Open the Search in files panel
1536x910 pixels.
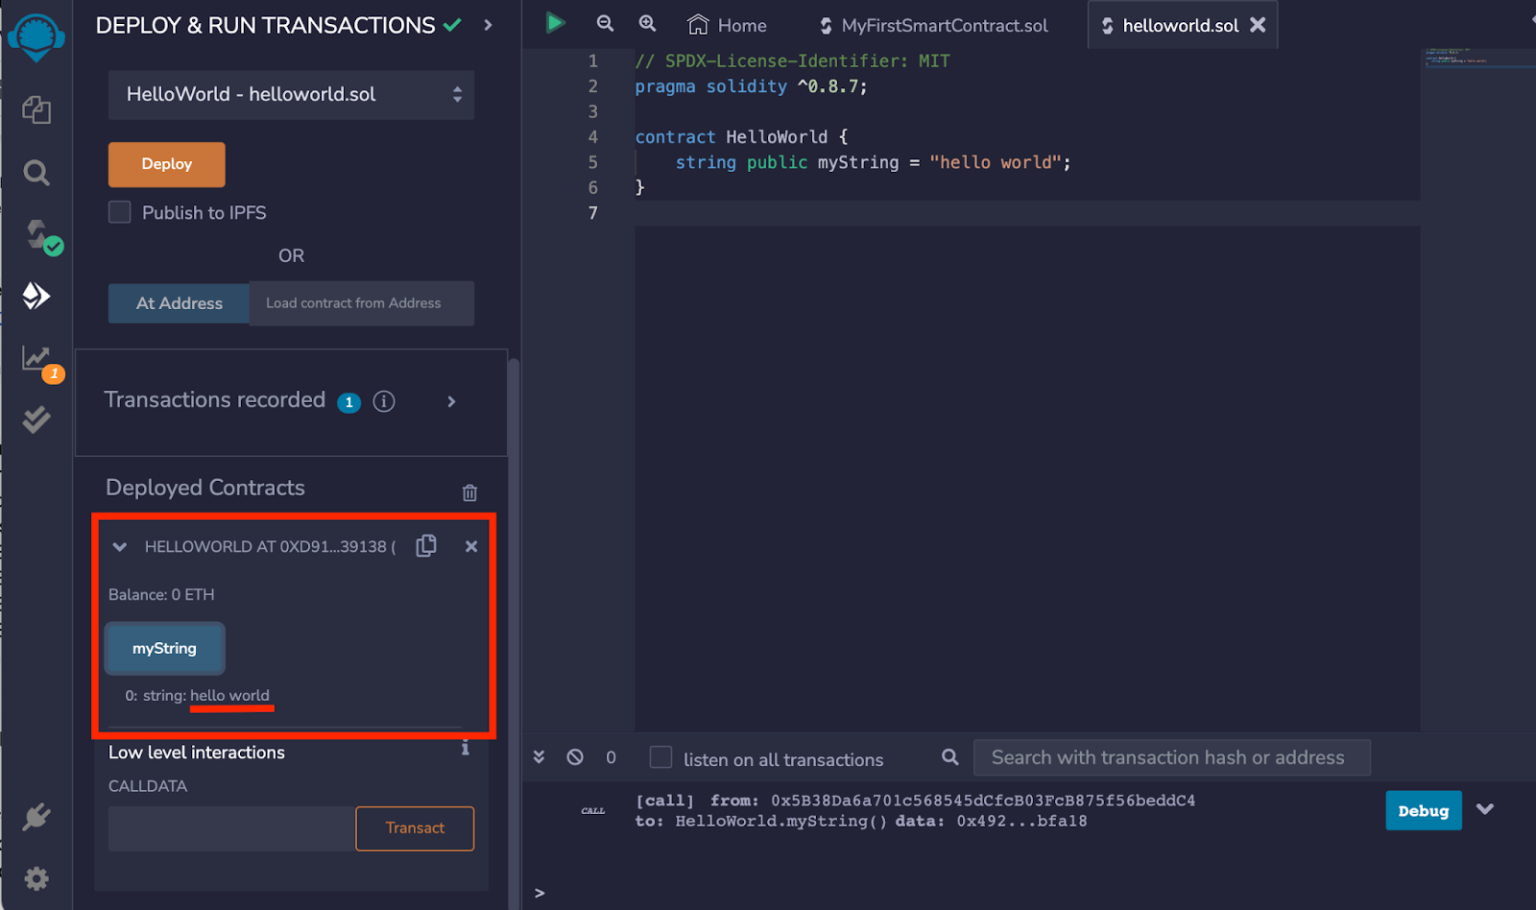point(37,172)
